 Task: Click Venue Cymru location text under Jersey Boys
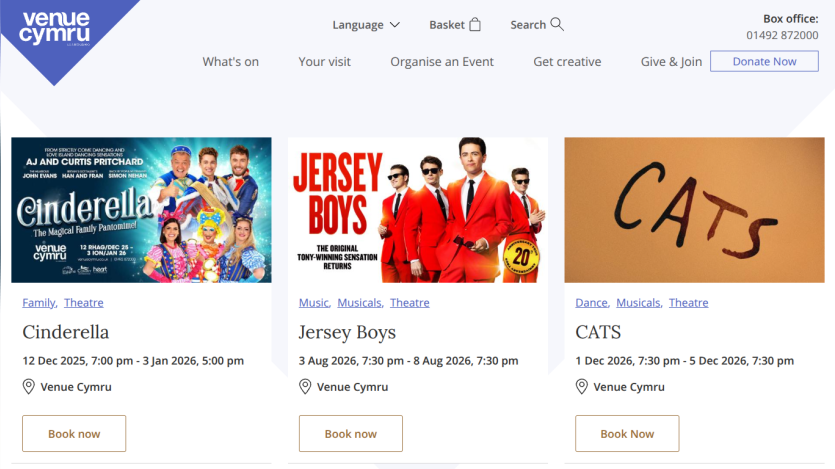(353, 387)
